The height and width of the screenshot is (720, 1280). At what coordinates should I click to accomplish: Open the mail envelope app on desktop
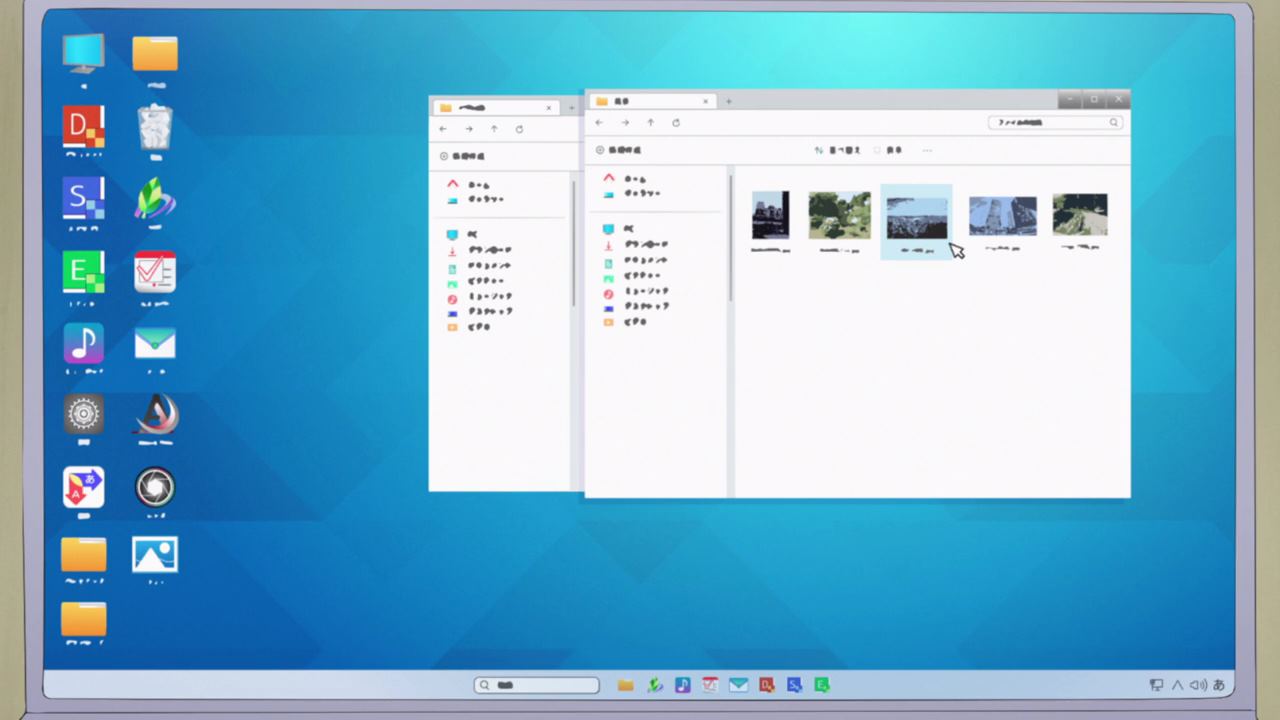155,343
